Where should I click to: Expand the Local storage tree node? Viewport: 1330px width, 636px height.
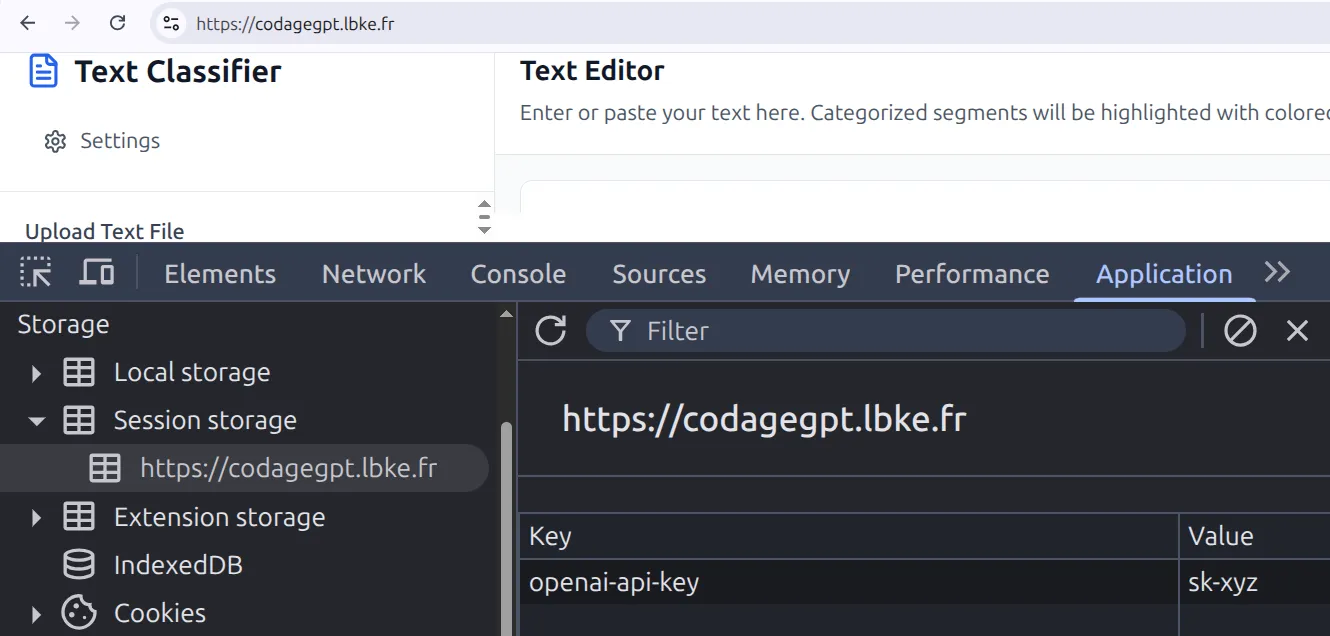37,373
